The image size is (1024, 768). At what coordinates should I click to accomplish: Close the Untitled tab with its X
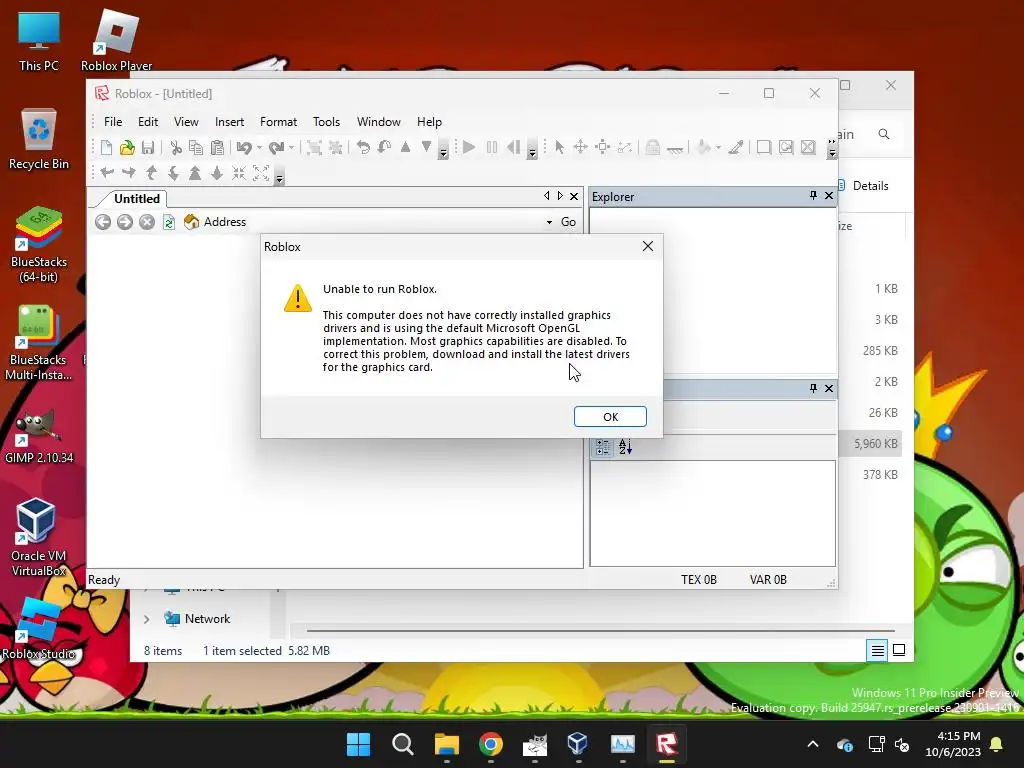574,196
